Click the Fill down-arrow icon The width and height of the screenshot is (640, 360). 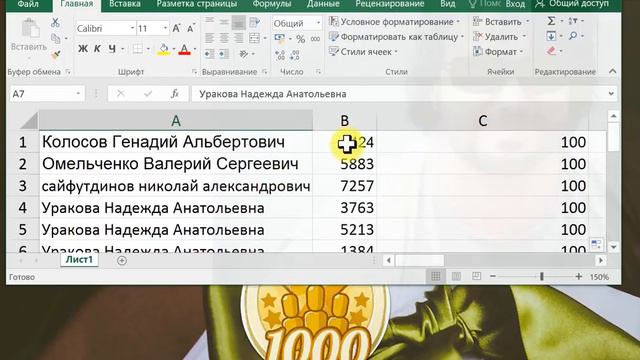tap(551, 36)
